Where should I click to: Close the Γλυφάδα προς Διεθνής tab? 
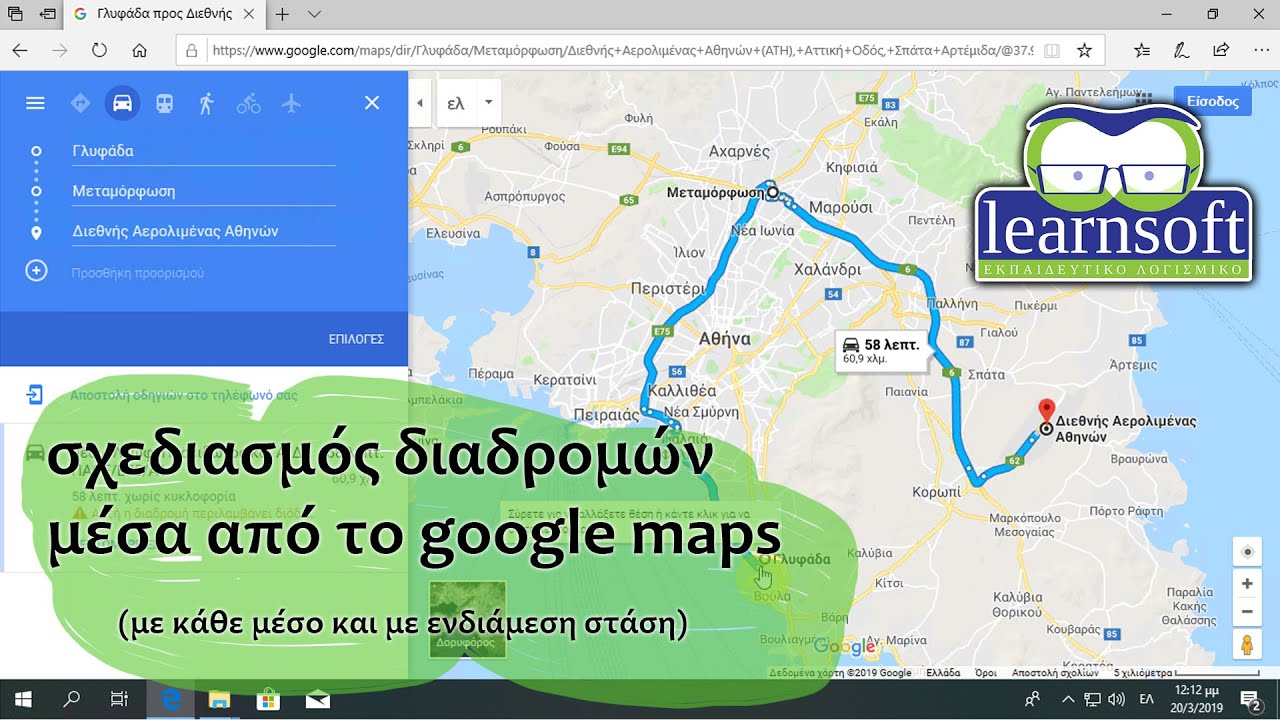tap(249, 14)
